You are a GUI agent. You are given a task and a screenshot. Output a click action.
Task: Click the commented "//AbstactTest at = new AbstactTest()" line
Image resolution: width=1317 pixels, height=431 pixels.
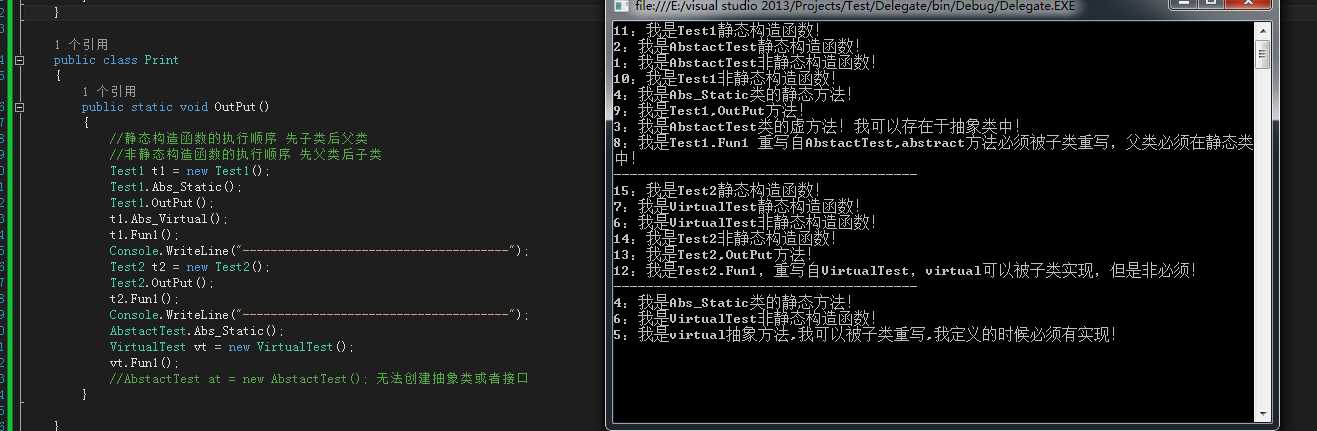click(319, 379)
